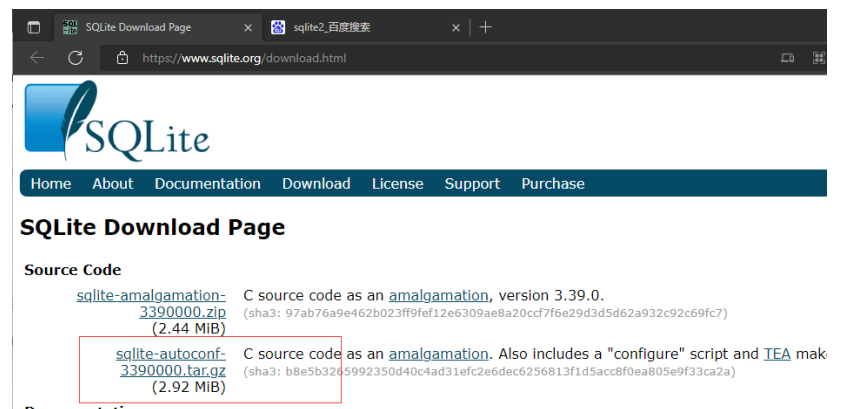Viewport: 843px width, 409px height.
Task: Click the Source Code section heading
Action: [73, 270]
